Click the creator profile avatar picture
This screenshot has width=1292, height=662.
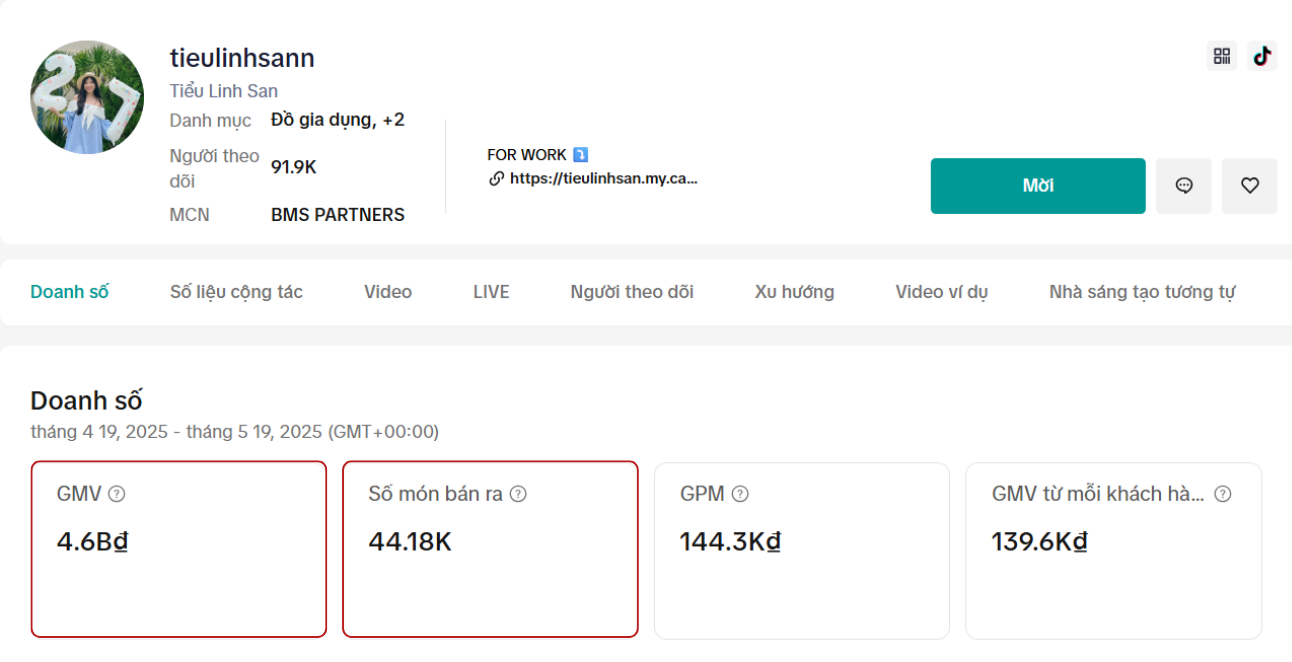coord(87,97)
